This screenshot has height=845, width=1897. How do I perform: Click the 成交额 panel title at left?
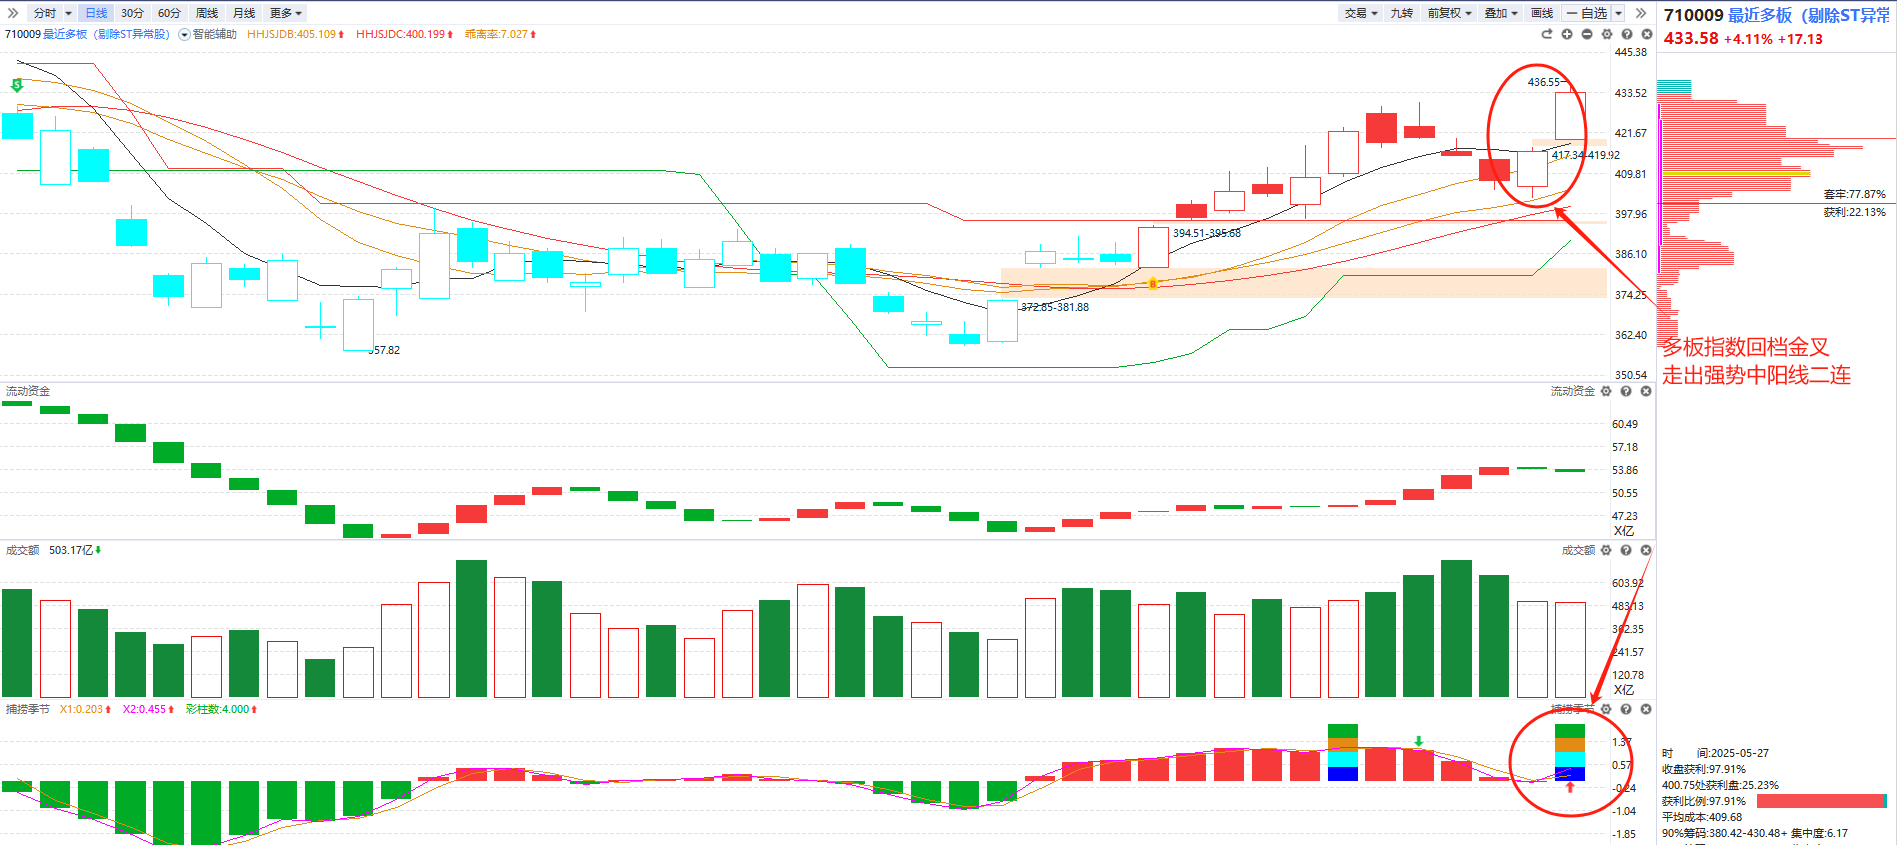pyautogui.click(x=22, y=550)
